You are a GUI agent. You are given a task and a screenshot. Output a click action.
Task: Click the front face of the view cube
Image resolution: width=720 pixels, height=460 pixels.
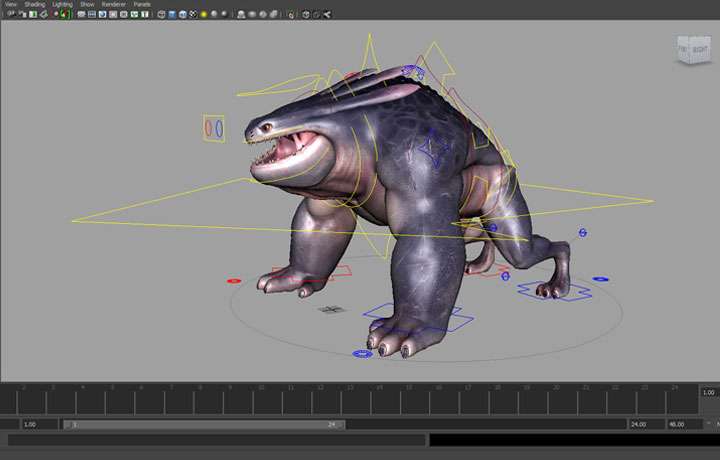[683, 50]
